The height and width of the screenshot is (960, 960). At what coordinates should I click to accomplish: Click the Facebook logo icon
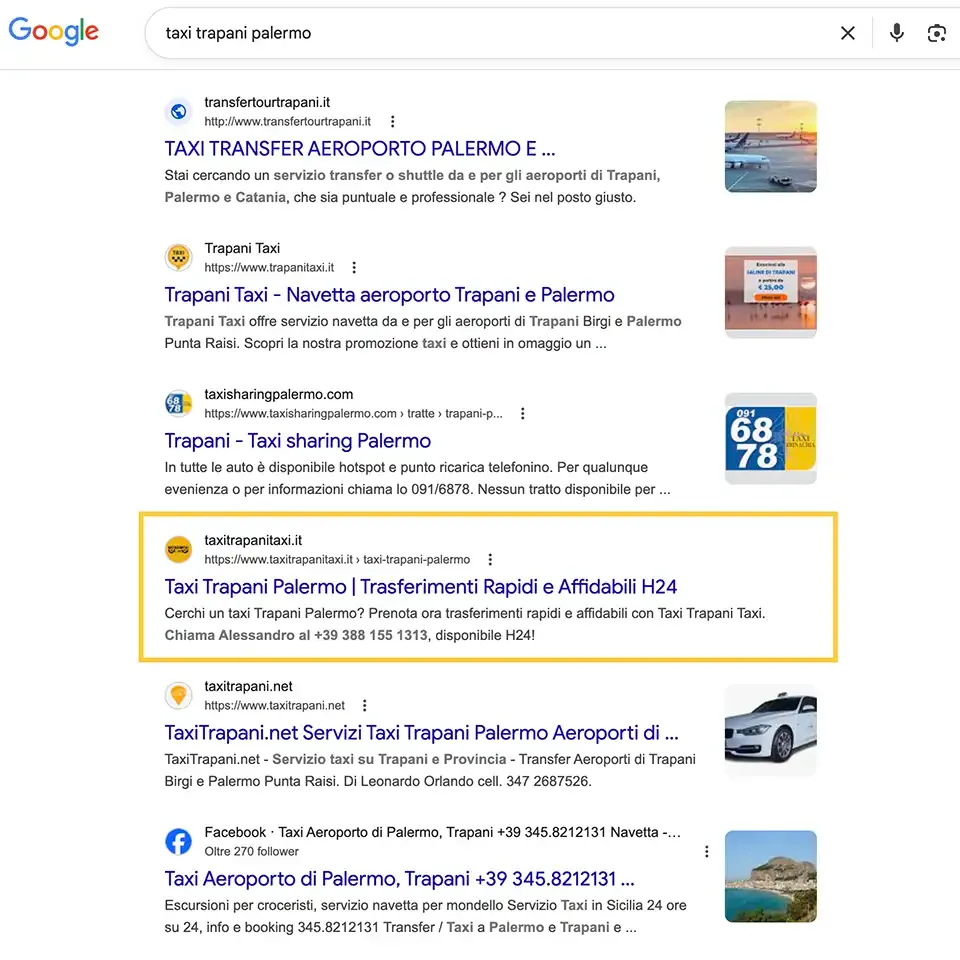click(178, 842)
